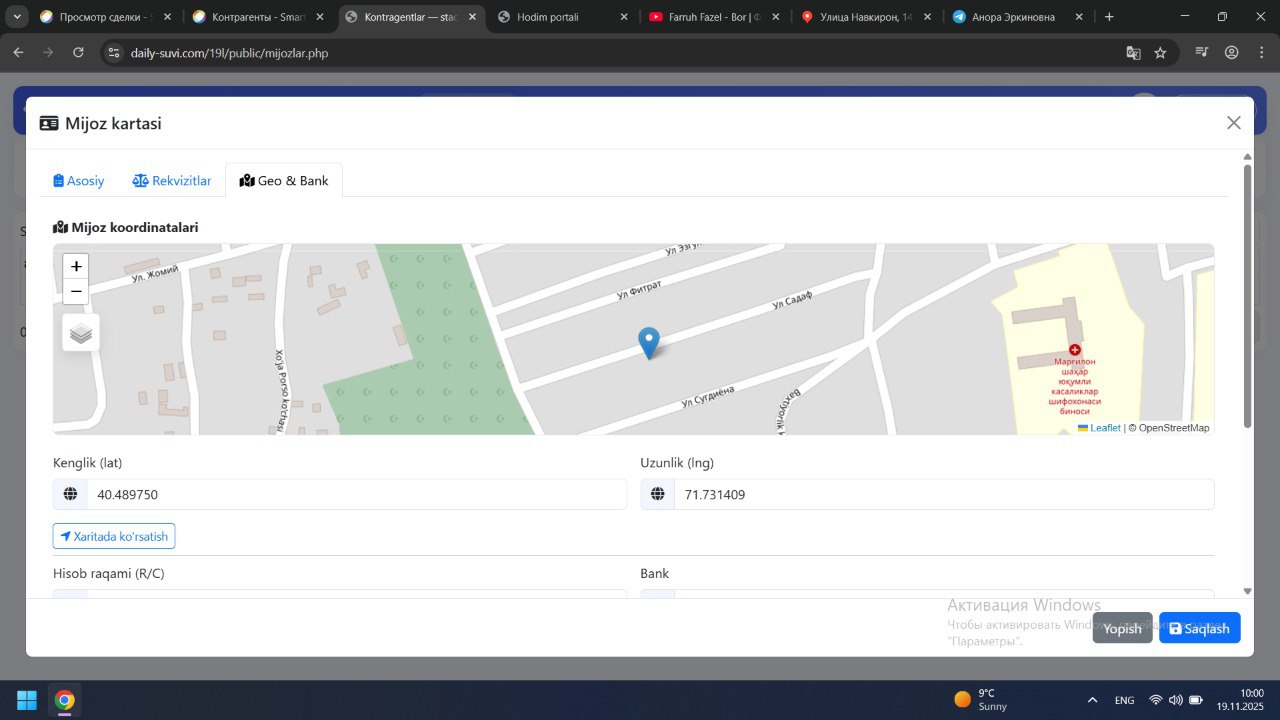Image resolution: width=1280 pixels, height=720 pixels.
Task: Open the map layers control
Action: [81, 333]
